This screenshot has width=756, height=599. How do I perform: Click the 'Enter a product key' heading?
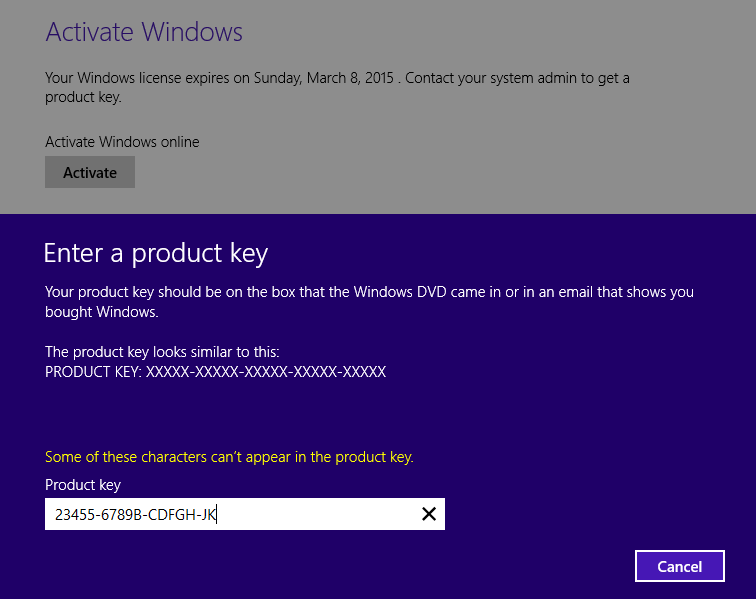click(156, 253)
